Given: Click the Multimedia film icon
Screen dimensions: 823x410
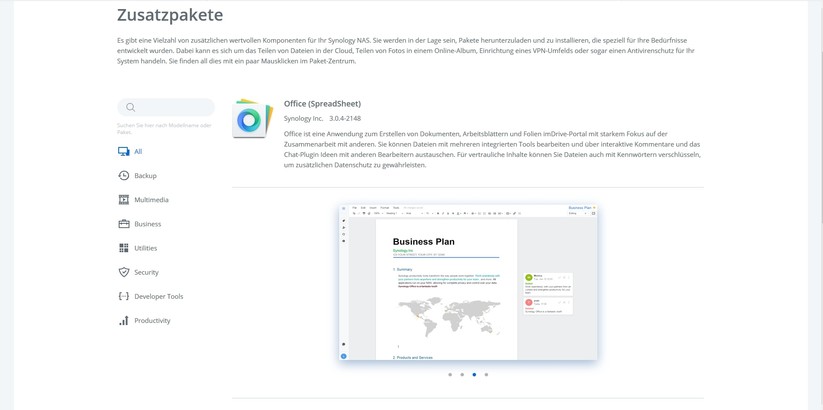Looking at the screenshot, I should tap(123, 200).
